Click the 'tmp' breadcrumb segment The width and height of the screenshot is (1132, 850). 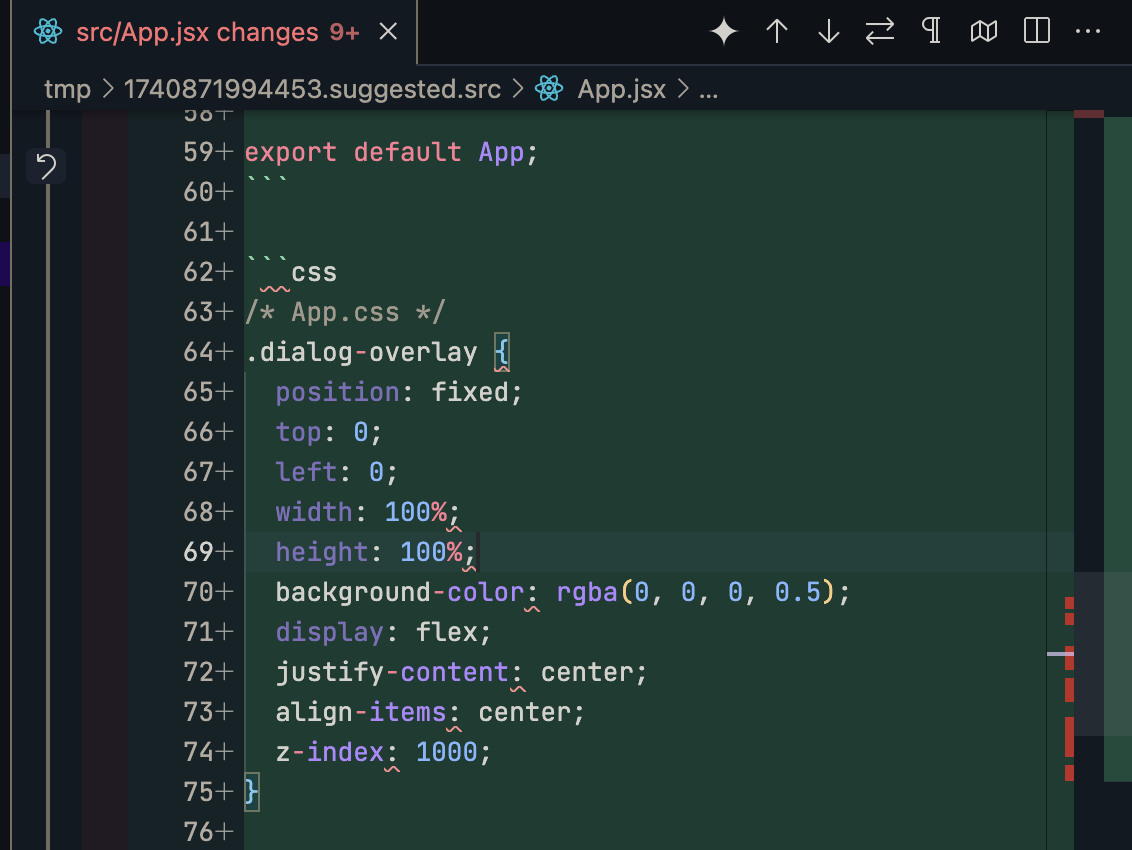(67, 90)
